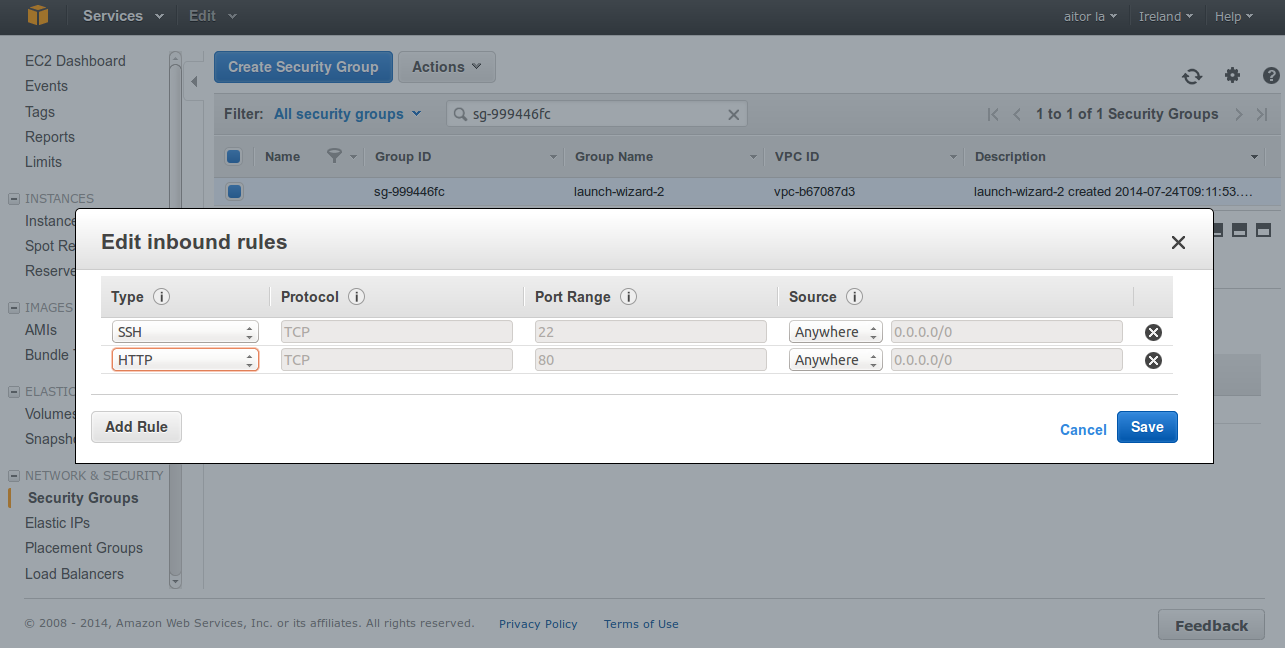
Task: Open the Ireland region menu
Action: click(x=1166, y=16)
